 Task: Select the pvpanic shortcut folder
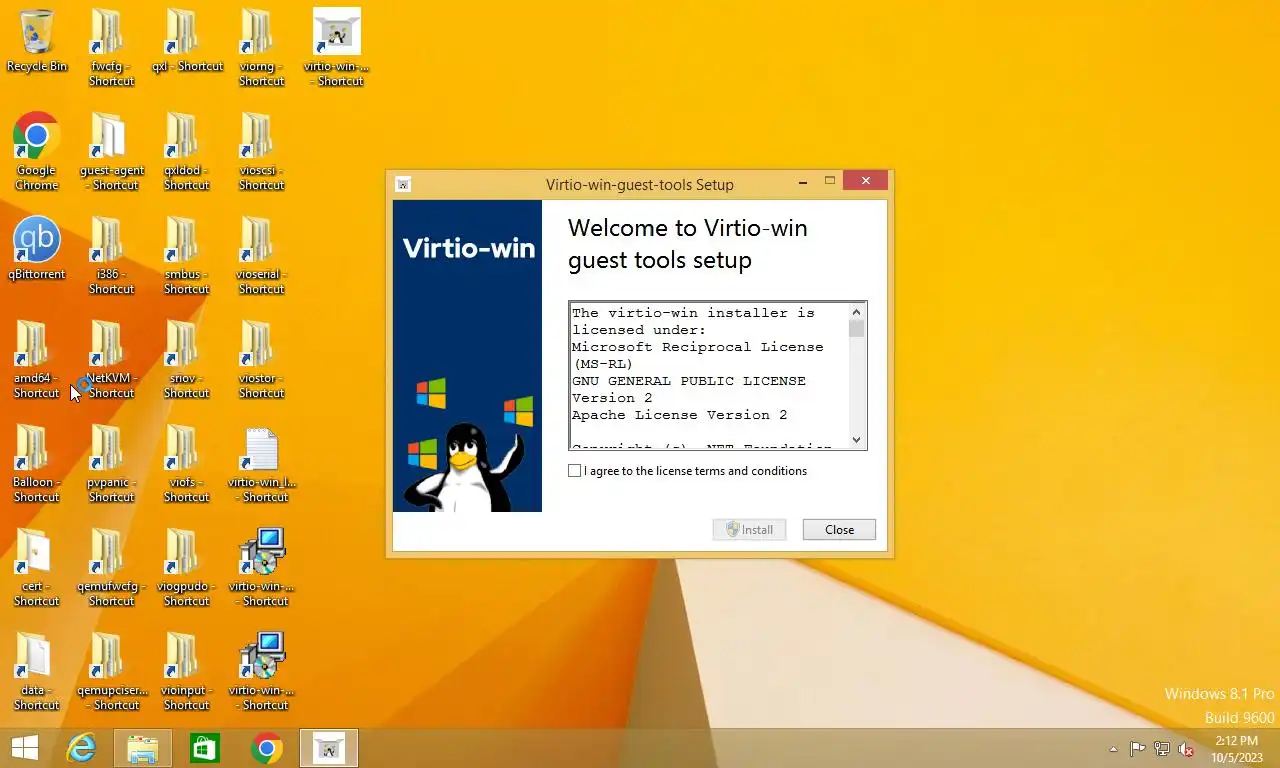click(111, 464)
